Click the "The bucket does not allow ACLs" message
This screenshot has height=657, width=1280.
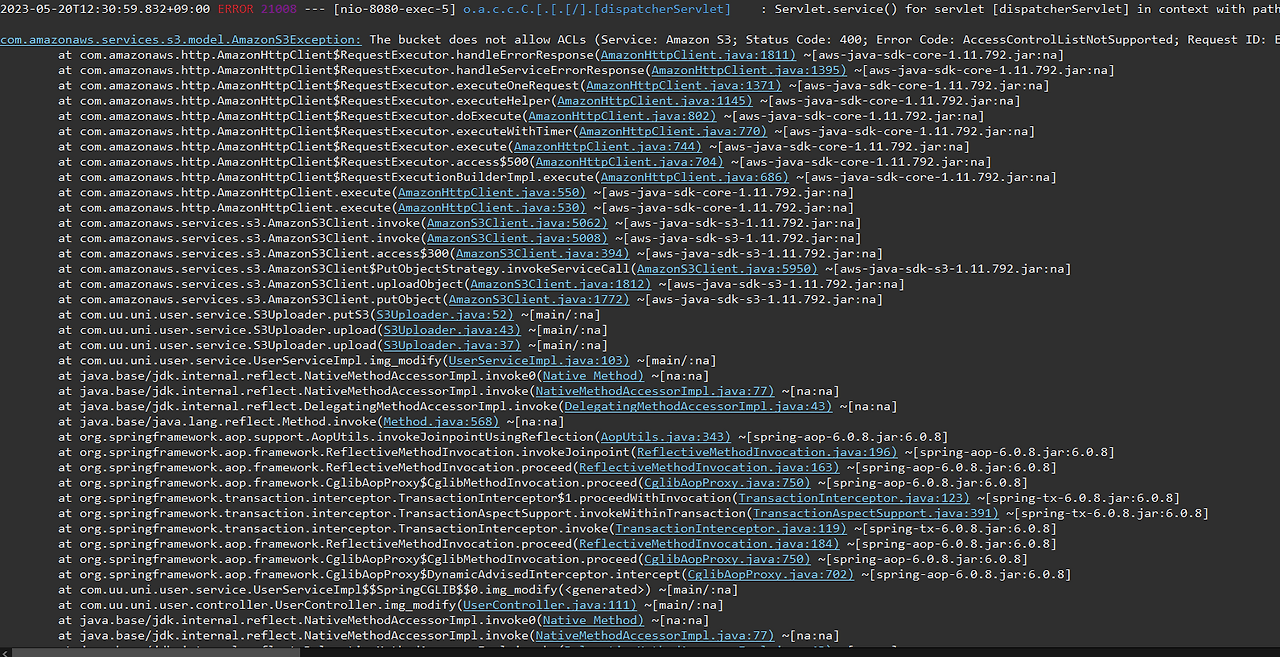[x=478, y=40]
